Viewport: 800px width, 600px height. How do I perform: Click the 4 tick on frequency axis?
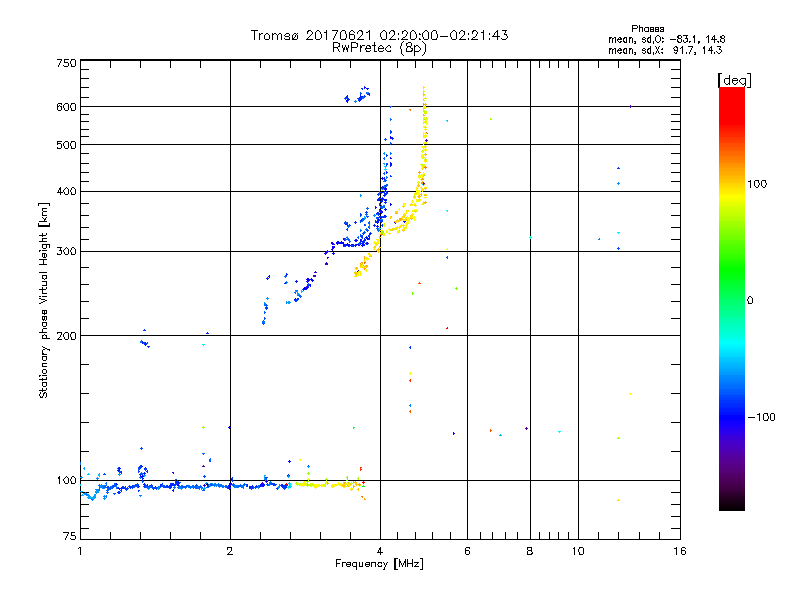click(380, 552)
